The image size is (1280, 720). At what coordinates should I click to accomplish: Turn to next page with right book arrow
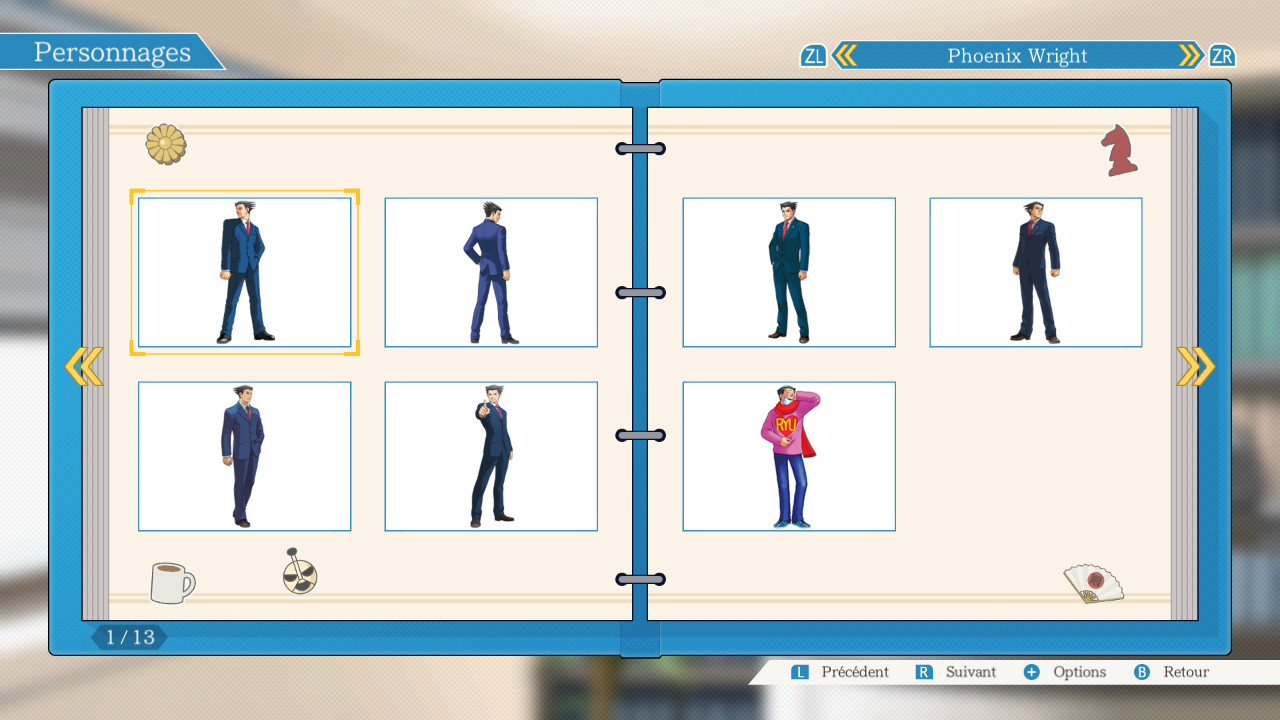coord(1195,367)
